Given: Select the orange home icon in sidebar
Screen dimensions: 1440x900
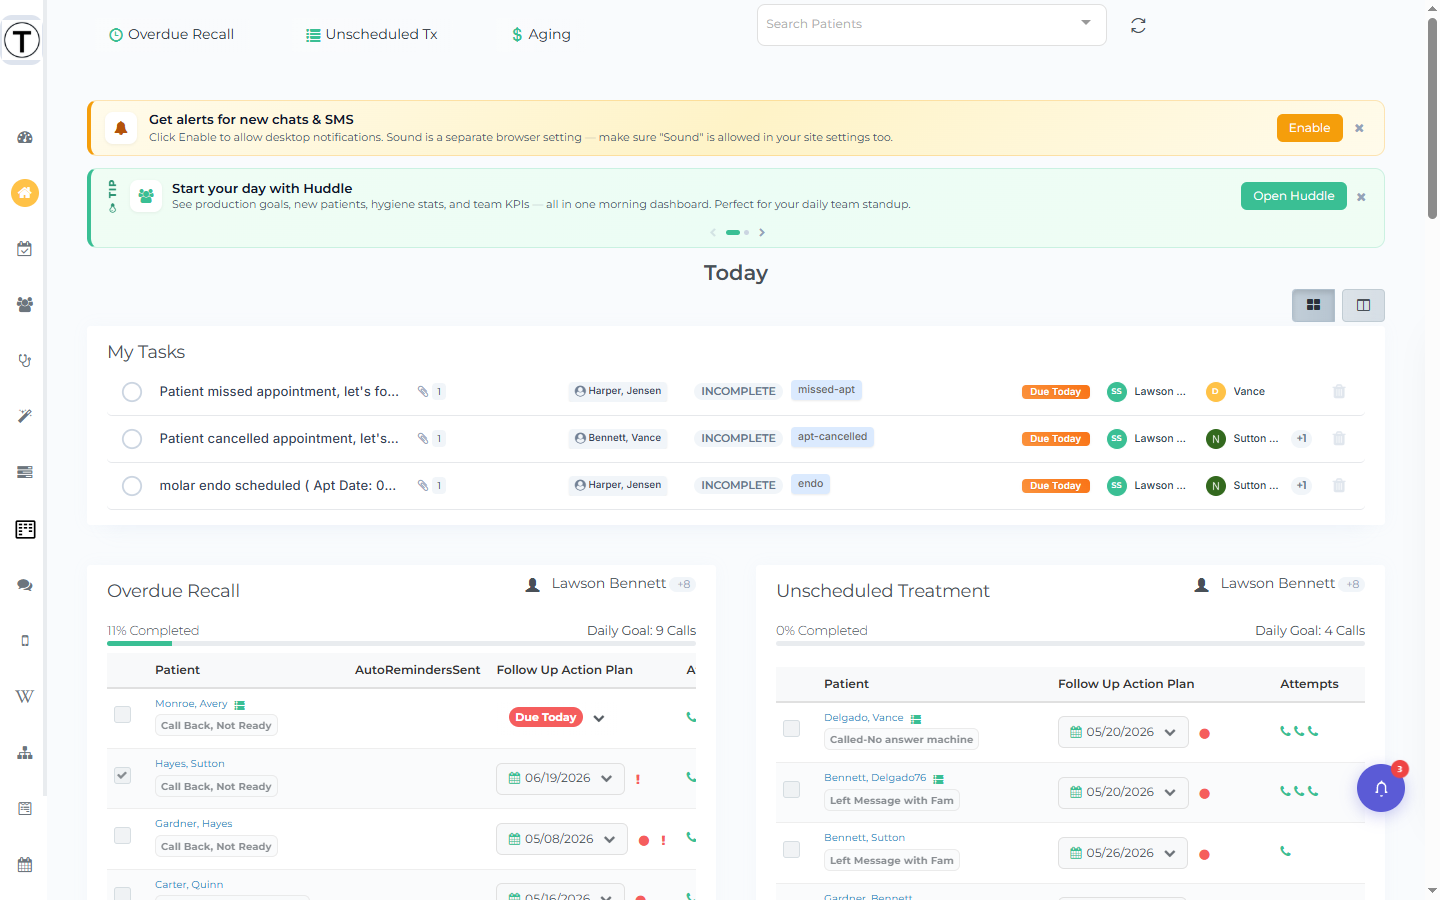Looking at the screenshot, I should pos(25,193).
